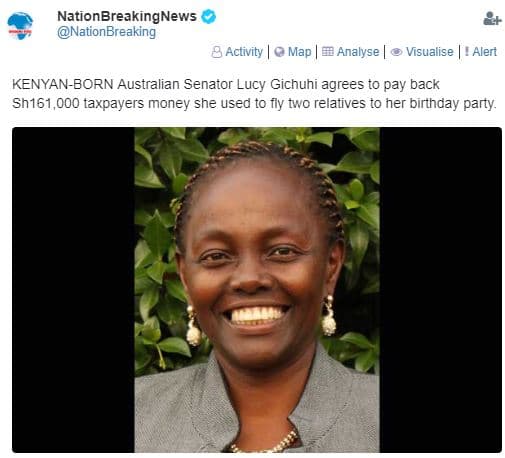505x458 pixels.
Task: Open the Analyse link
Action: 358,52
